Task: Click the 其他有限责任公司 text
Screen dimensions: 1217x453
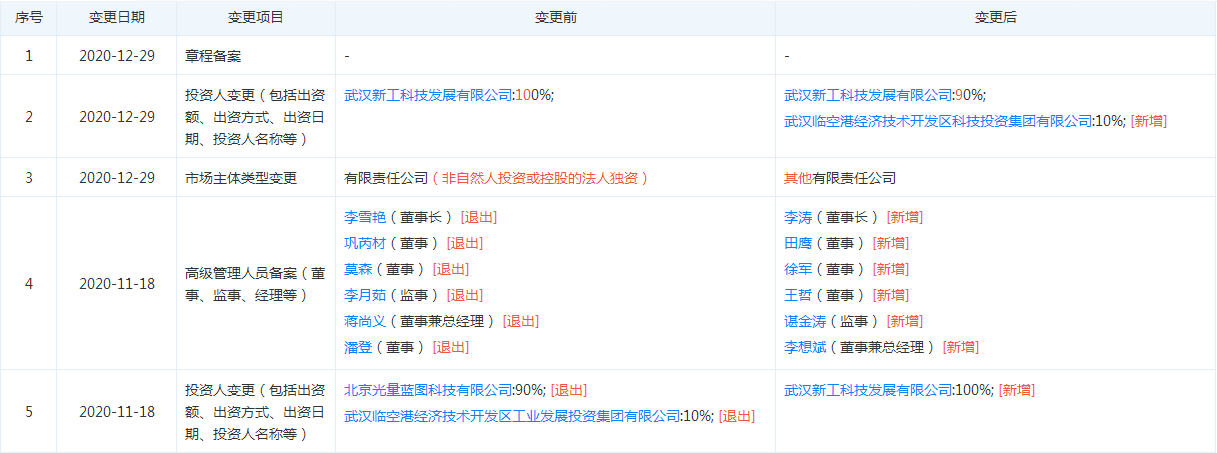Action: (840, 178)
